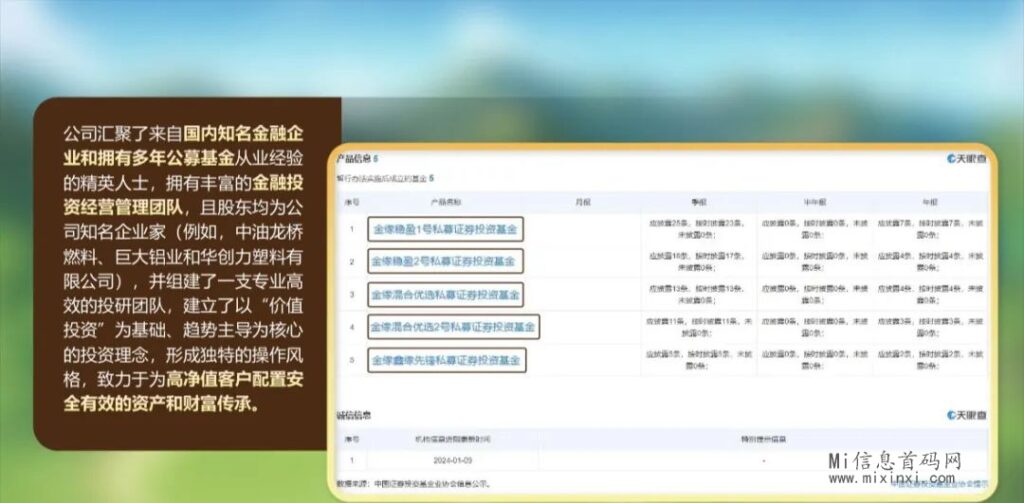Click the Tianyancha logo beside 诚信信息
The image size is (1024, 503).
pos(966,415)
